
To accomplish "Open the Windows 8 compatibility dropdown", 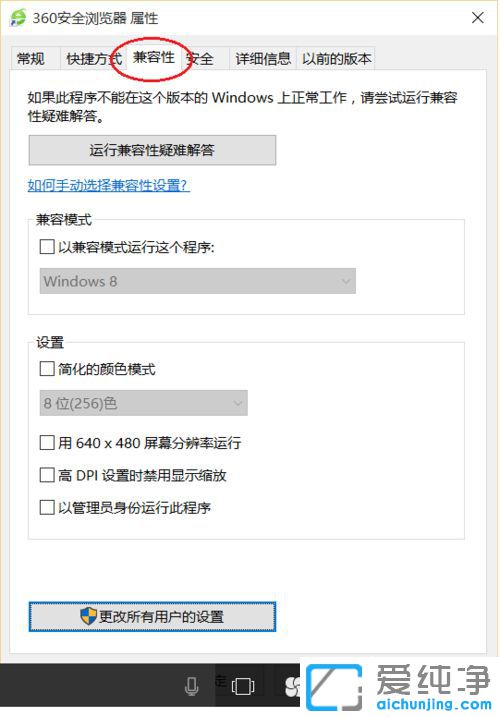I will click(x=198, y=281).
